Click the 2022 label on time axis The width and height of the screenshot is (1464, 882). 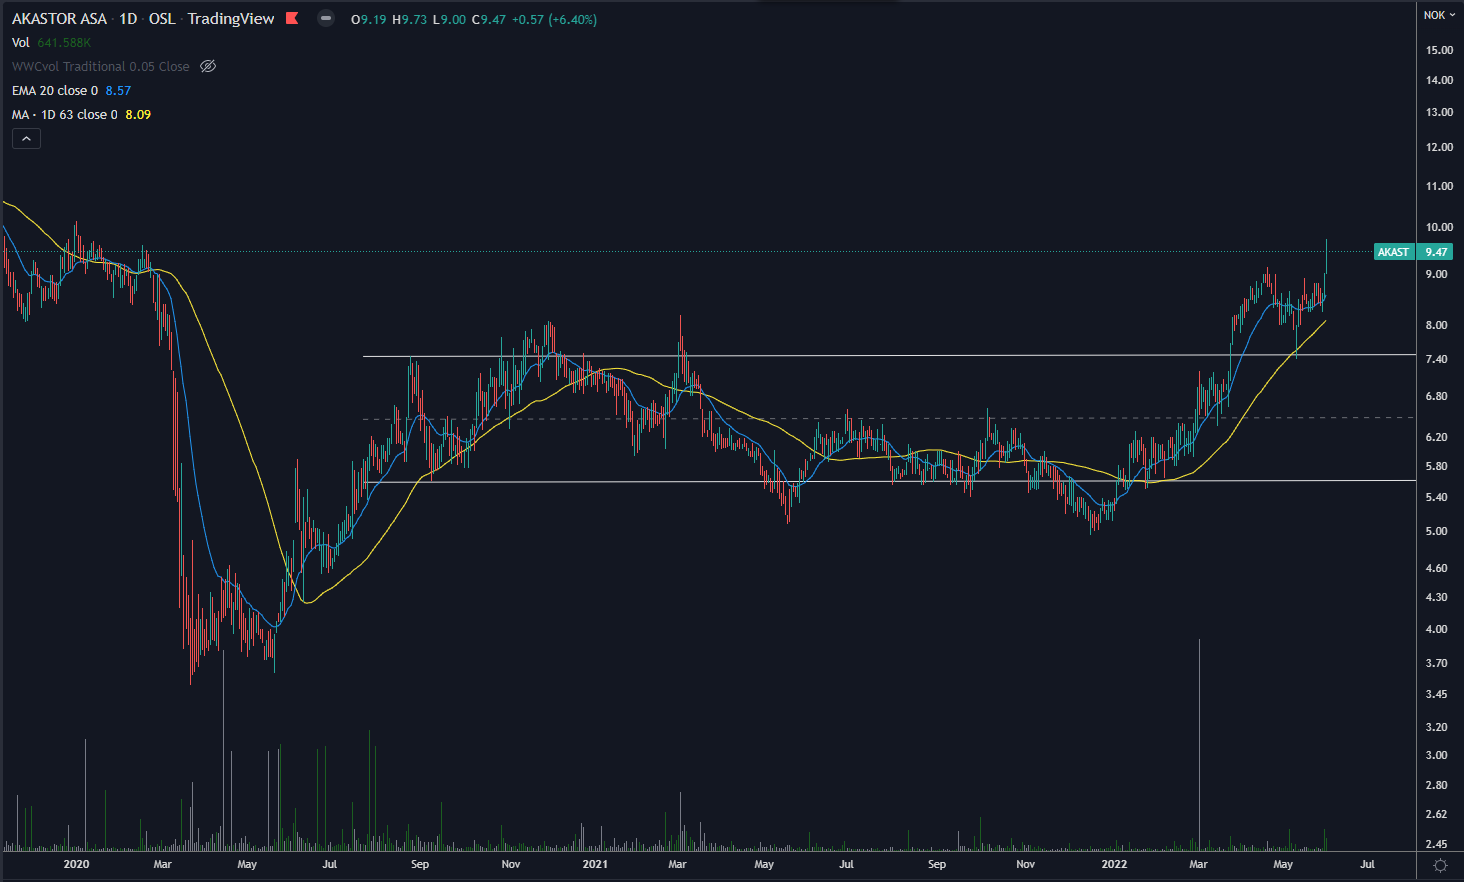click(1114, 864)
